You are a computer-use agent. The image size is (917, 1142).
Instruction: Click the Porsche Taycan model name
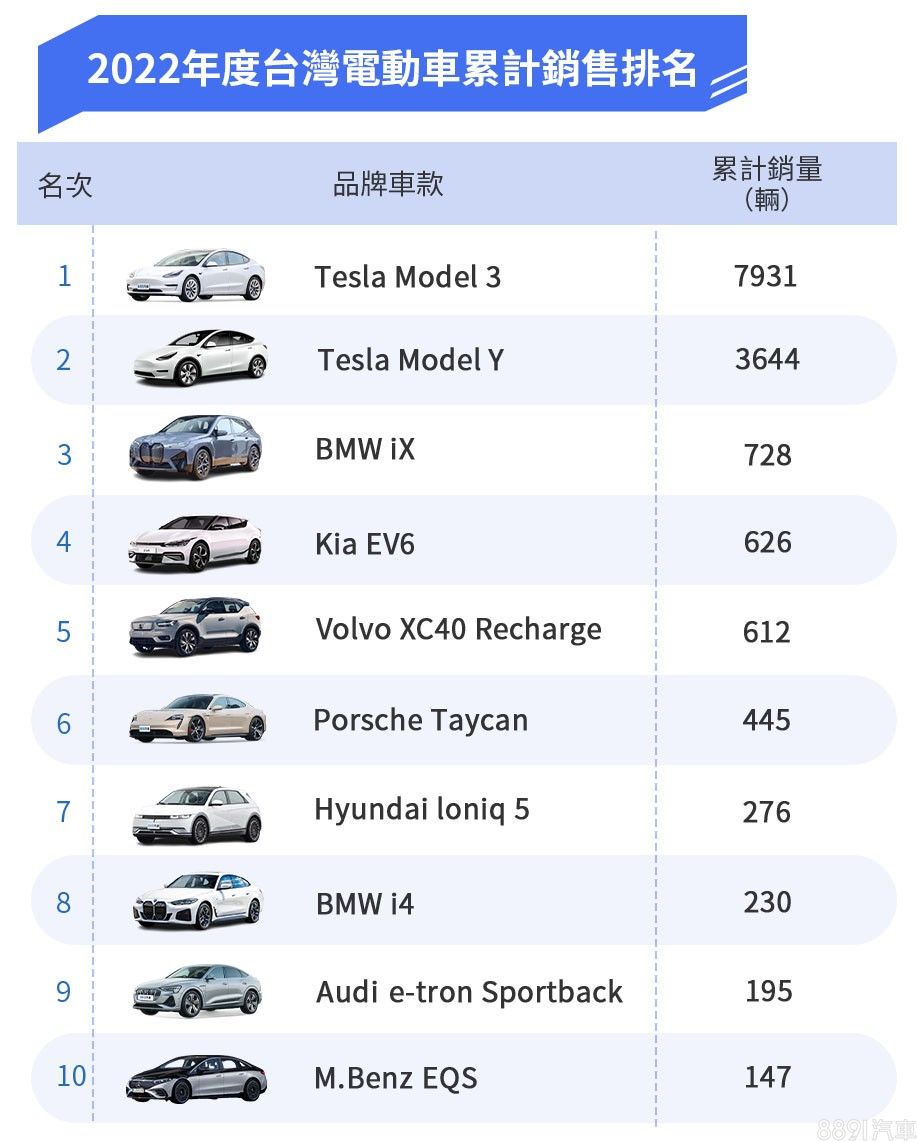pos(420,720)
